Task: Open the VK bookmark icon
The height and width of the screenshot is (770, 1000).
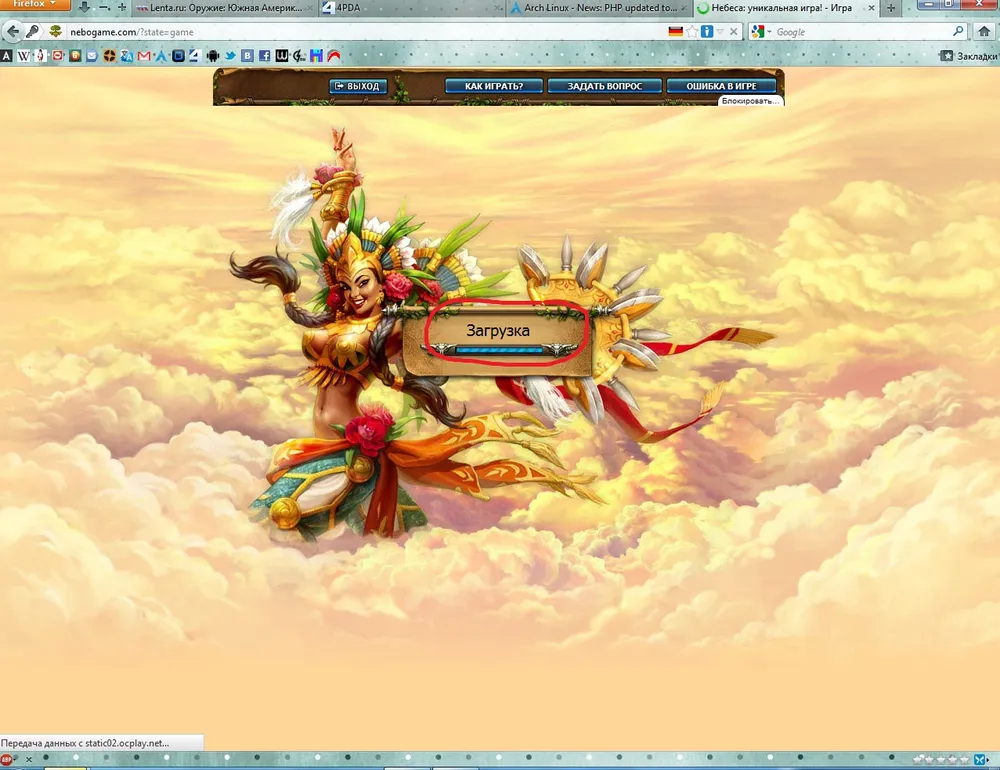Action: pyautogui.click(x=247, y=56)
